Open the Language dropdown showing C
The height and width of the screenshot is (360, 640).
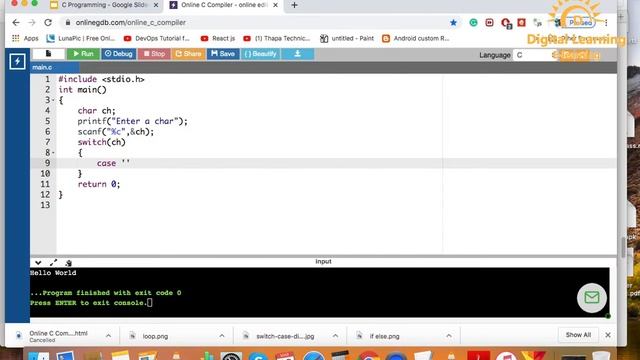click(535, 55)
